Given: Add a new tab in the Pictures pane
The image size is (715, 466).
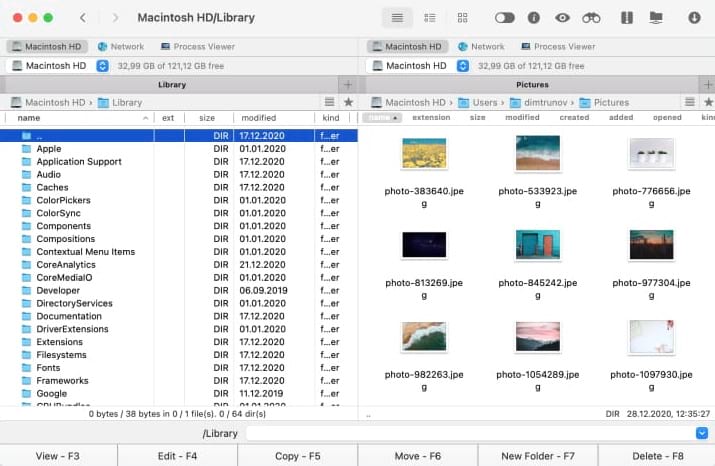Looking at the screenshot, I should pyautogui.click(x=707, y=85).
